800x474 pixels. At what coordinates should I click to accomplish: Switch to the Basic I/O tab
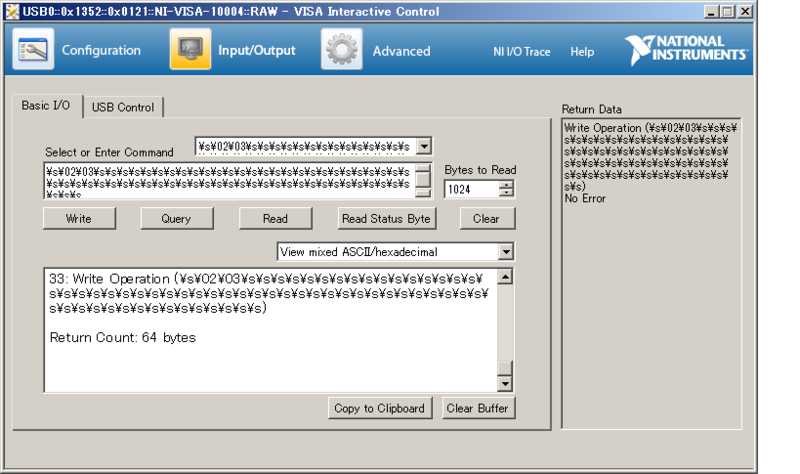click(x=46, y=106)
